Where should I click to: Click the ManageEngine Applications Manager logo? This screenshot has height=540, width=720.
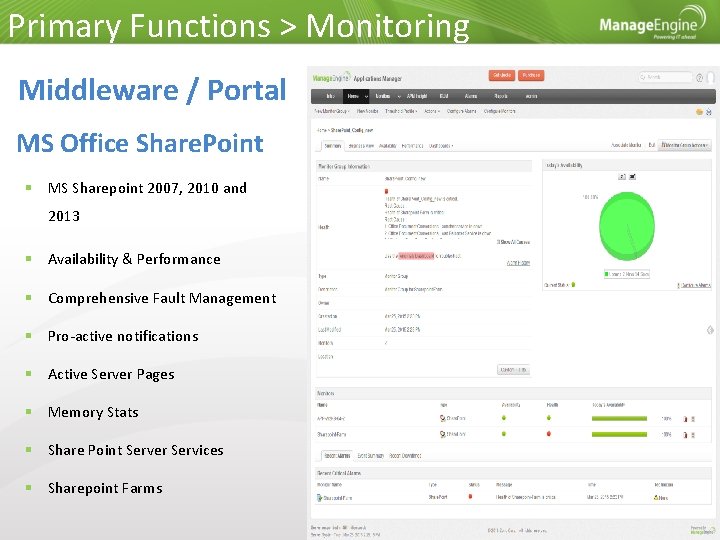[x=357, y=78]
